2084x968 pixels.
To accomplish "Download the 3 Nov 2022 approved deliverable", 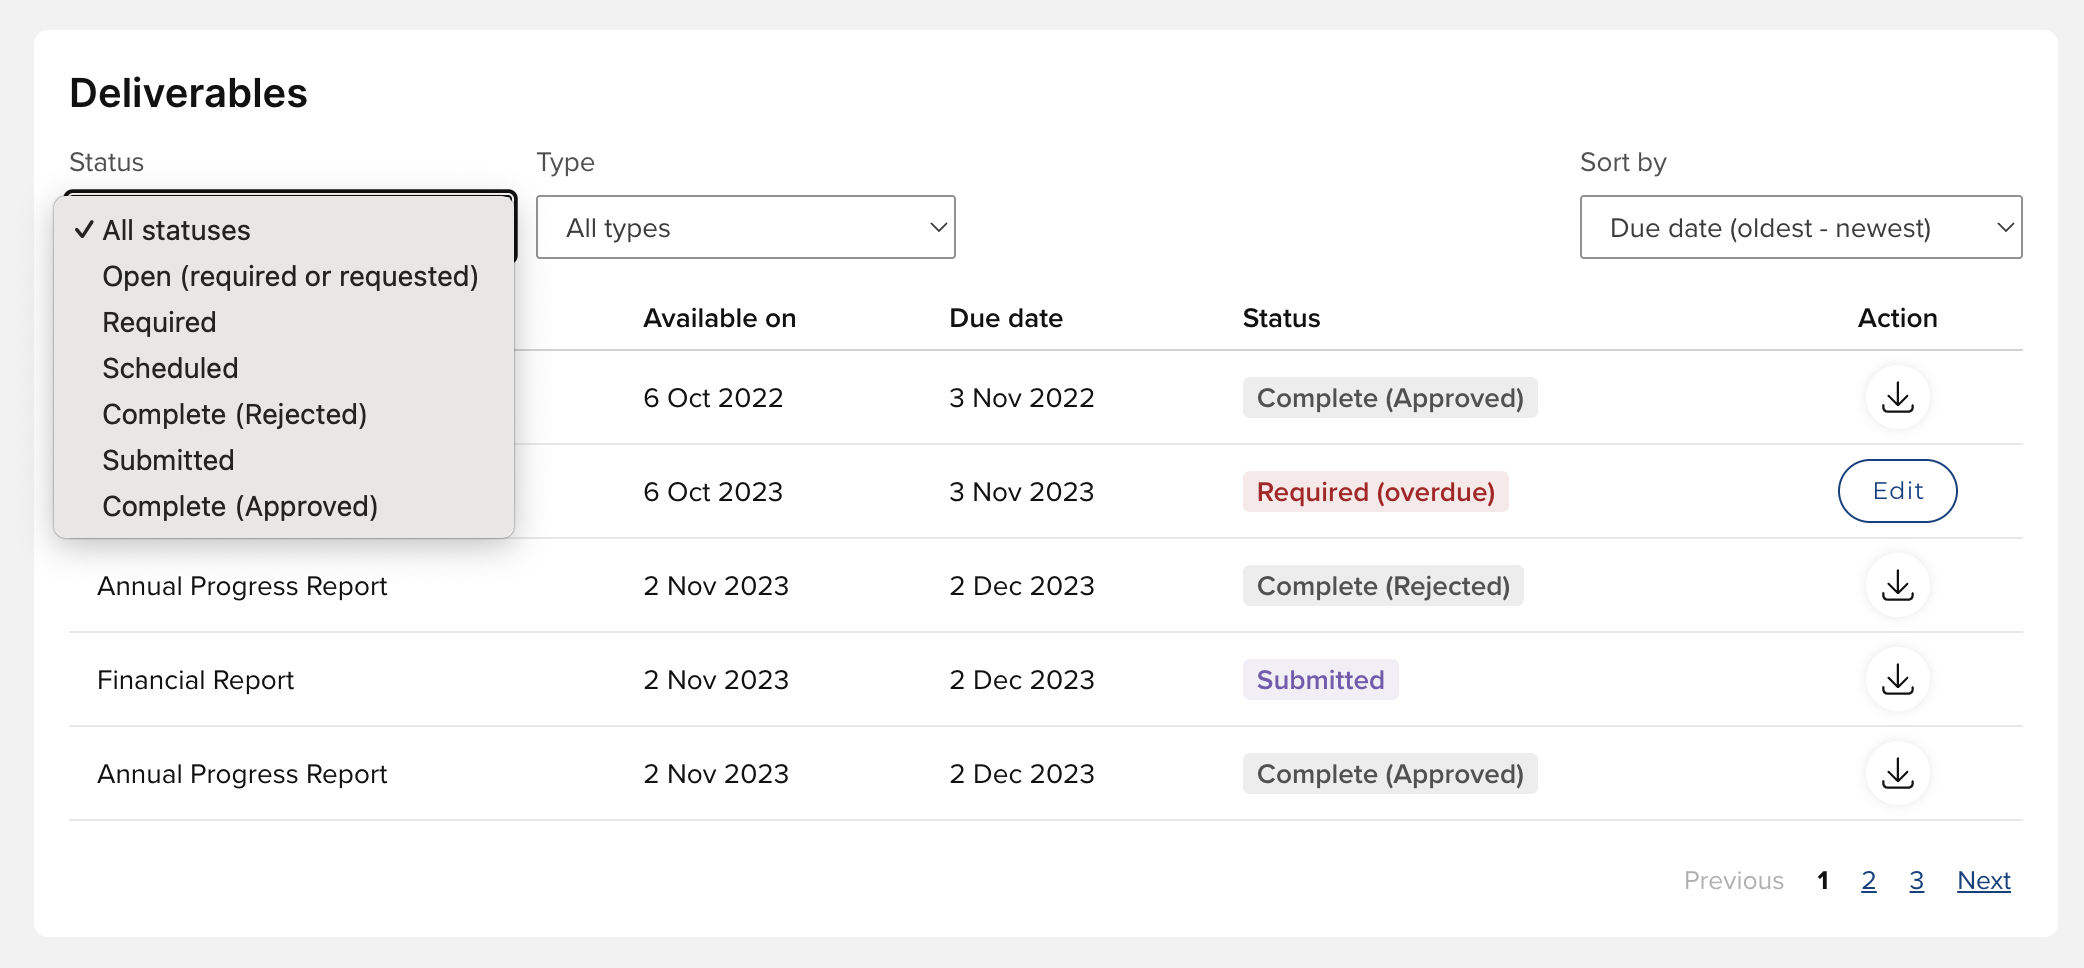I will click(1897, 398).
